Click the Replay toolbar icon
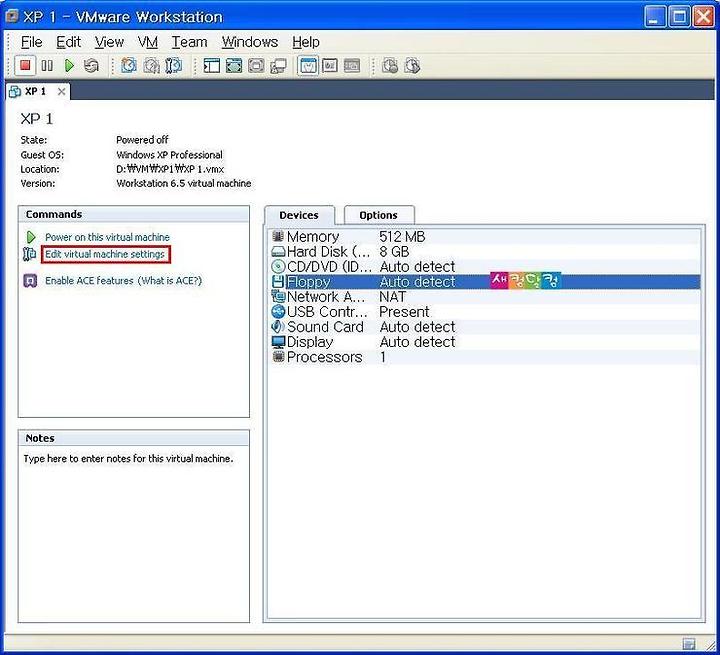This screenshot has height=655, width=720. 412,66
